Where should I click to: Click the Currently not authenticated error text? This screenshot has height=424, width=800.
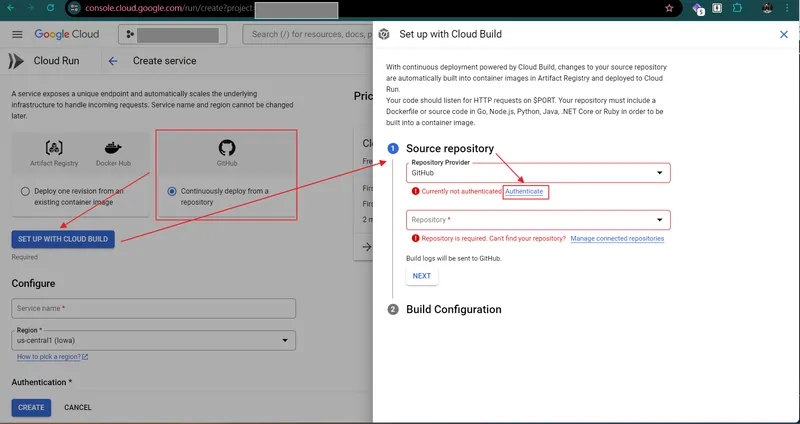(461, 191)
